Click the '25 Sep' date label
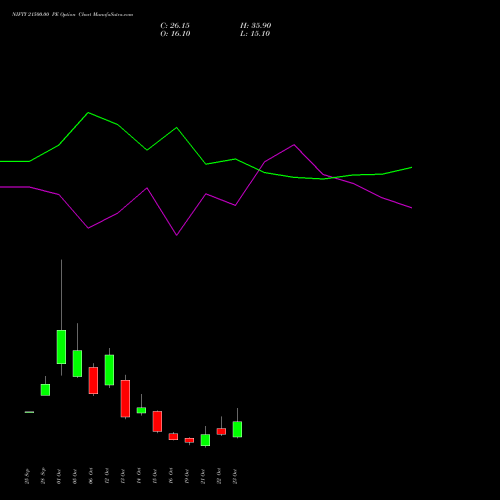The image size is (500, 500). (27, 477)
